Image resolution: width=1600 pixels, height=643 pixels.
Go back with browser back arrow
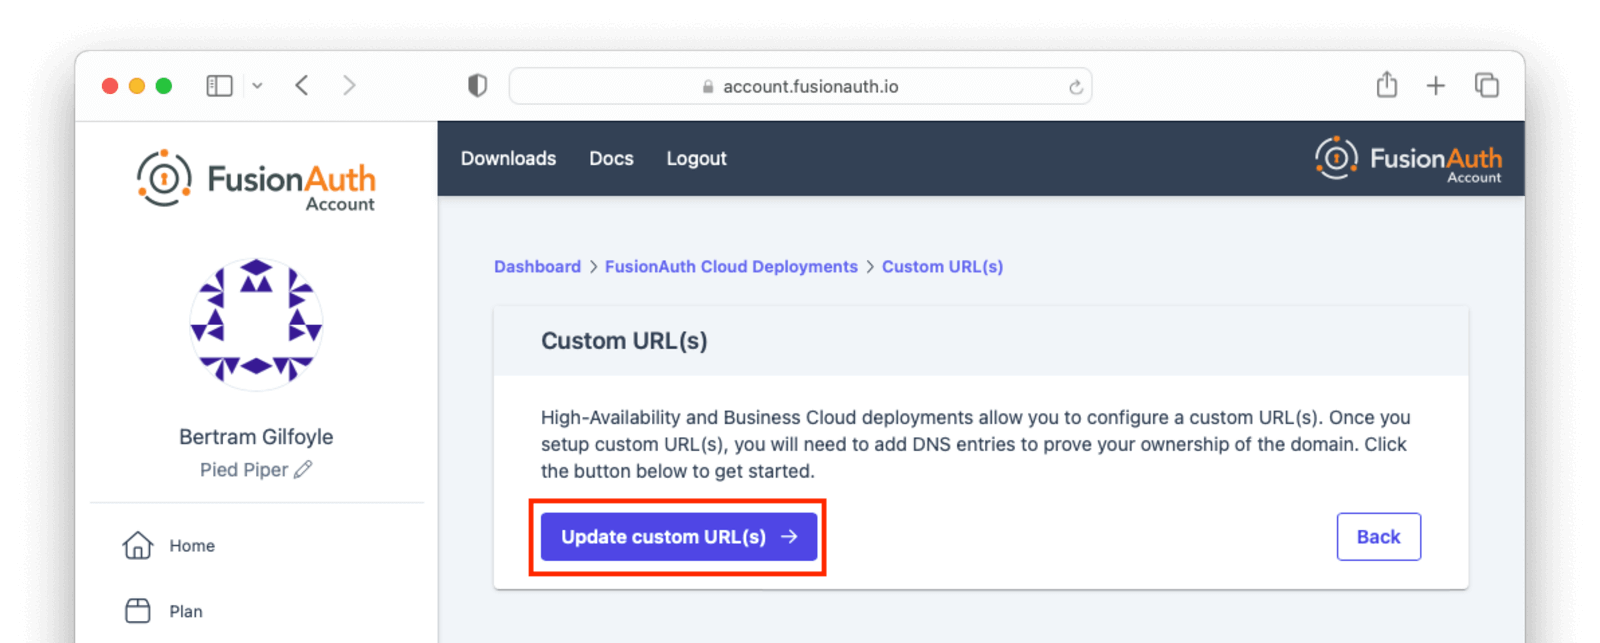[x=302, y=86]
